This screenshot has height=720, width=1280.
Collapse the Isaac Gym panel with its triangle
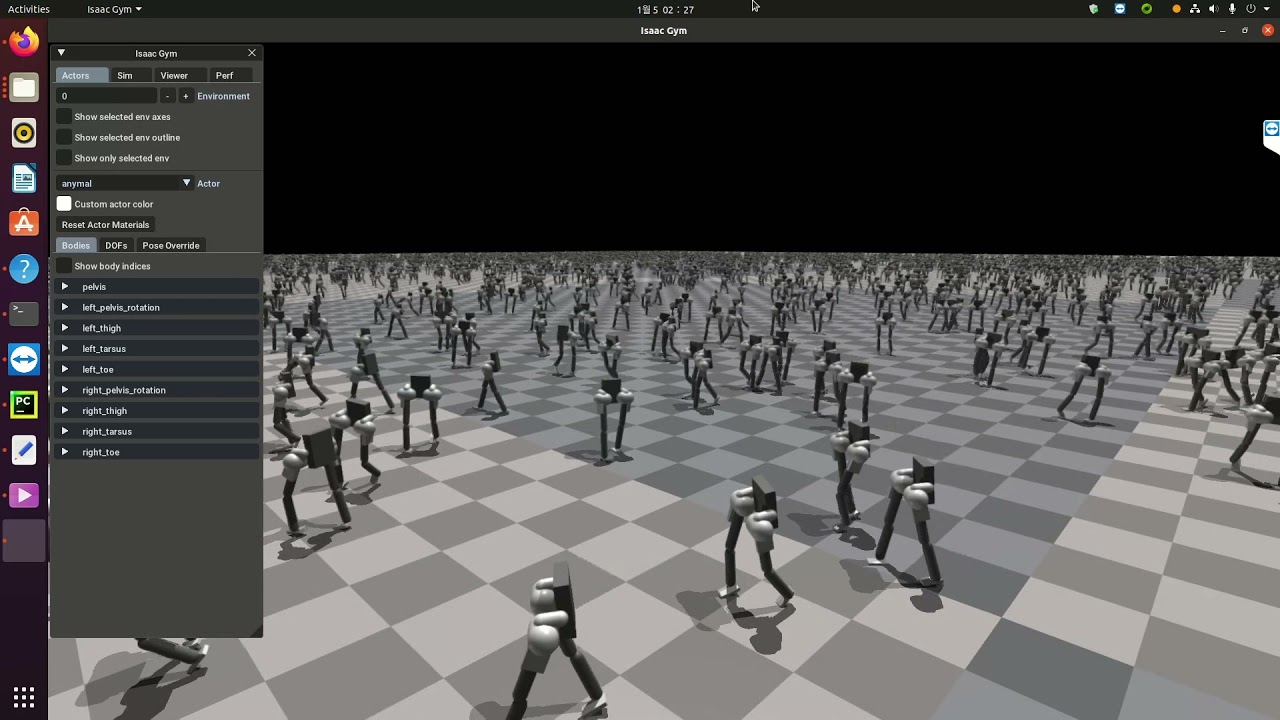click(61, 53)
